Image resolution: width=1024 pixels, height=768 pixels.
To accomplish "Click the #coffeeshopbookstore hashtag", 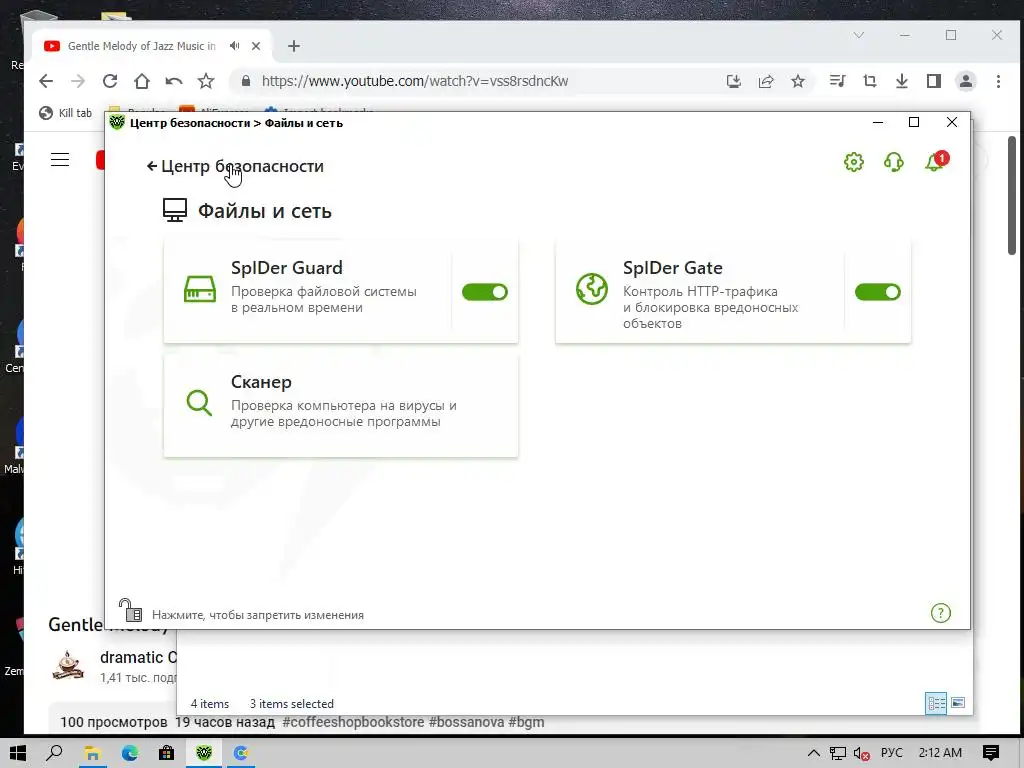I will click(x=353, y=722).
